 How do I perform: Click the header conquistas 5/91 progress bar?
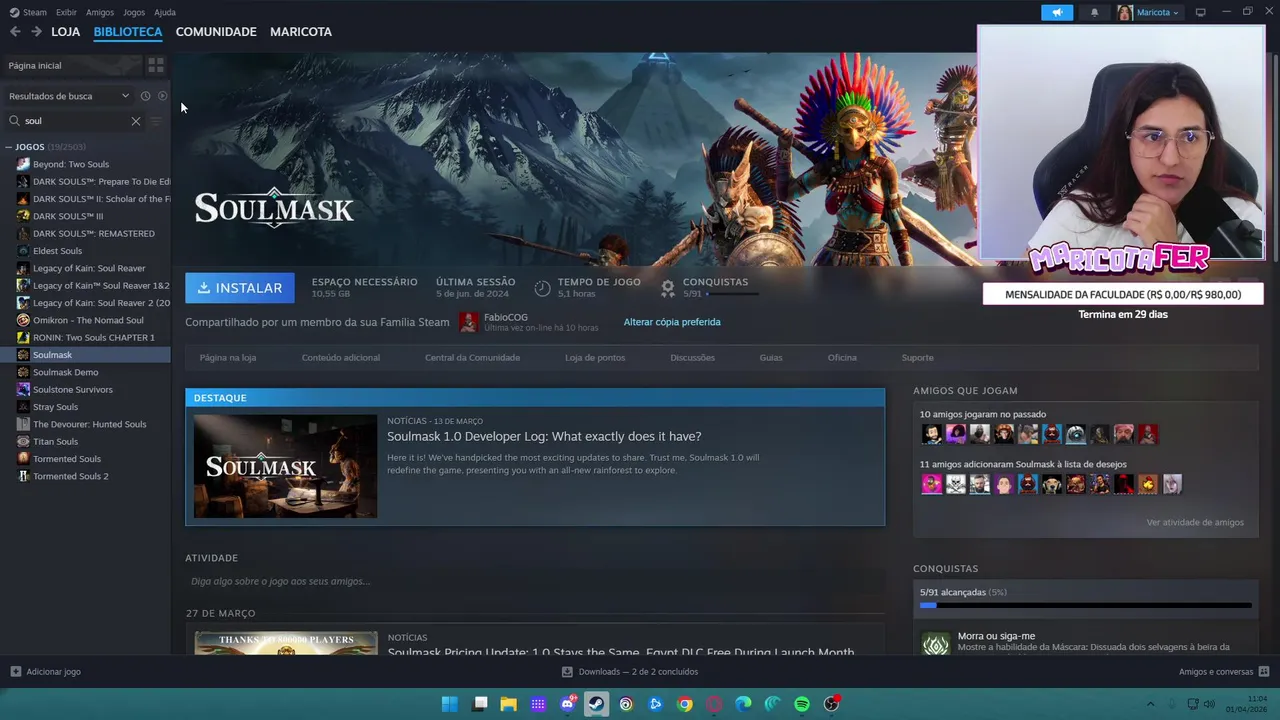click(x=732, y=294)
